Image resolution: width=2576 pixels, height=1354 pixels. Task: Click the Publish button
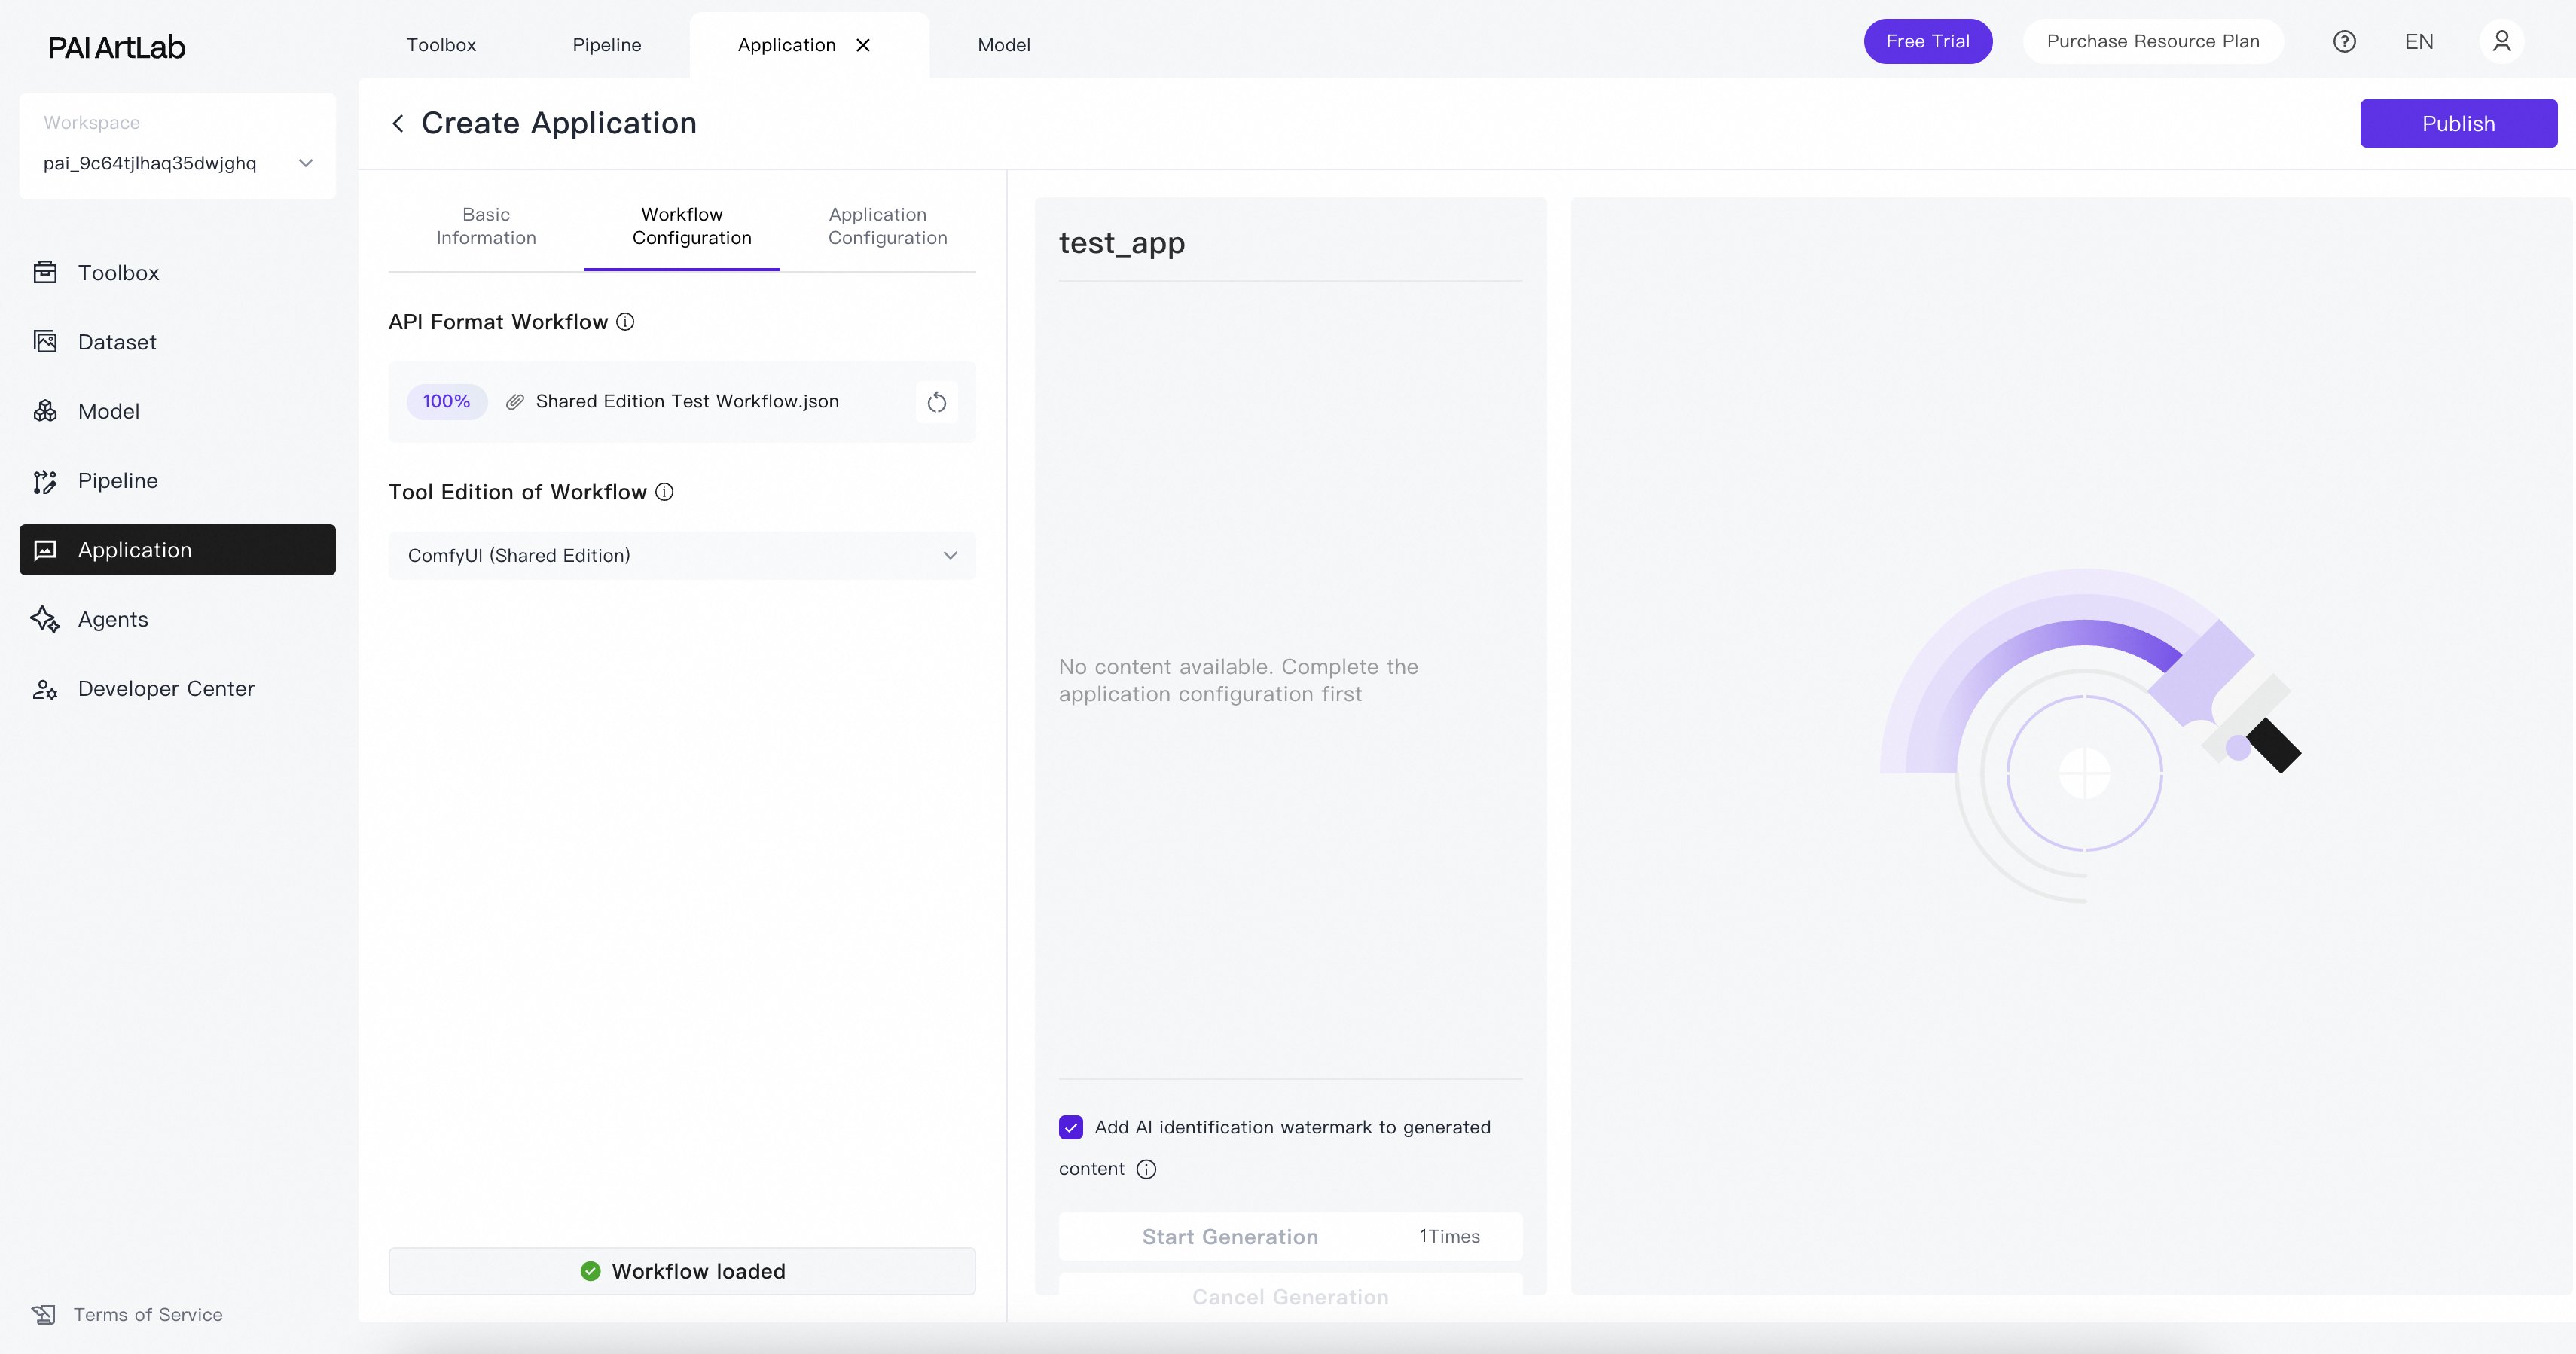click(x=2457, y=124)
